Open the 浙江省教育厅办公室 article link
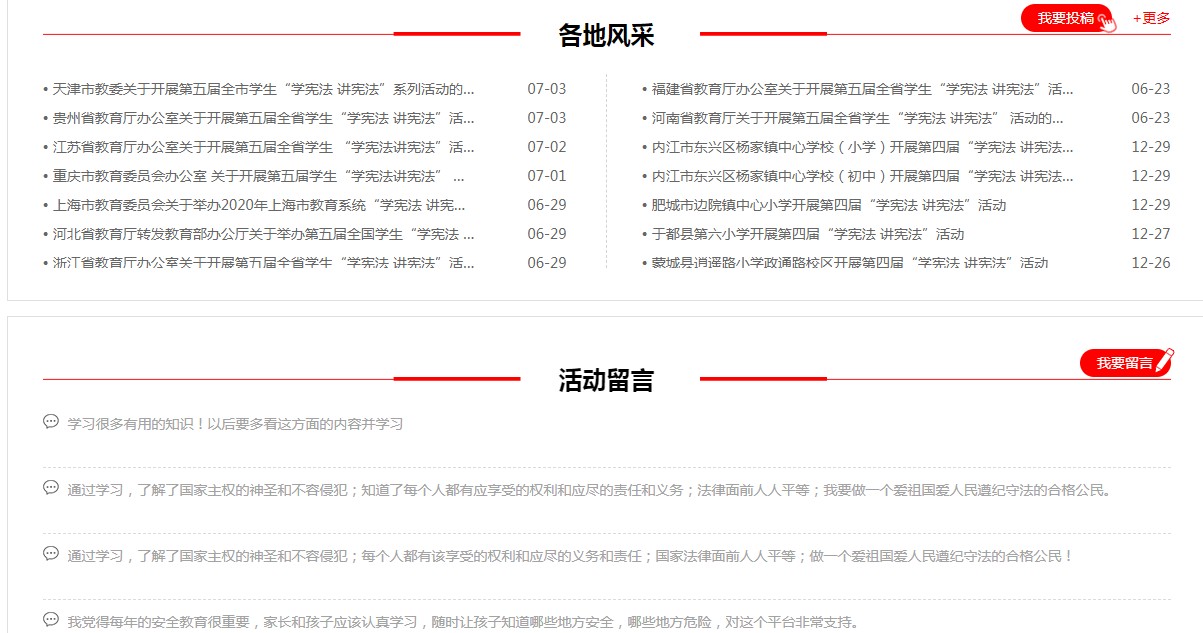The height and width of the screenshot is (633, 1203). click(264, 263)
